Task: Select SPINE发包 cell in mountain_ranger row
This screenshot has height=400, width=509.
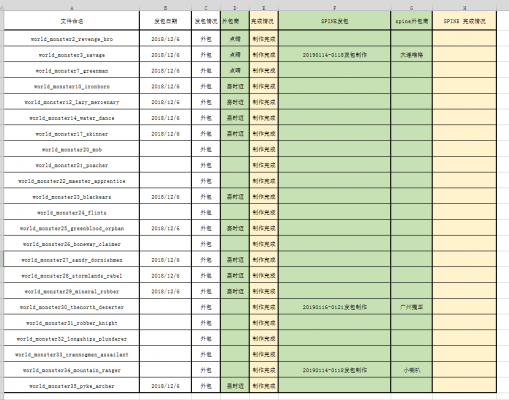Action: pyautogui.click(x=335, y=370)
